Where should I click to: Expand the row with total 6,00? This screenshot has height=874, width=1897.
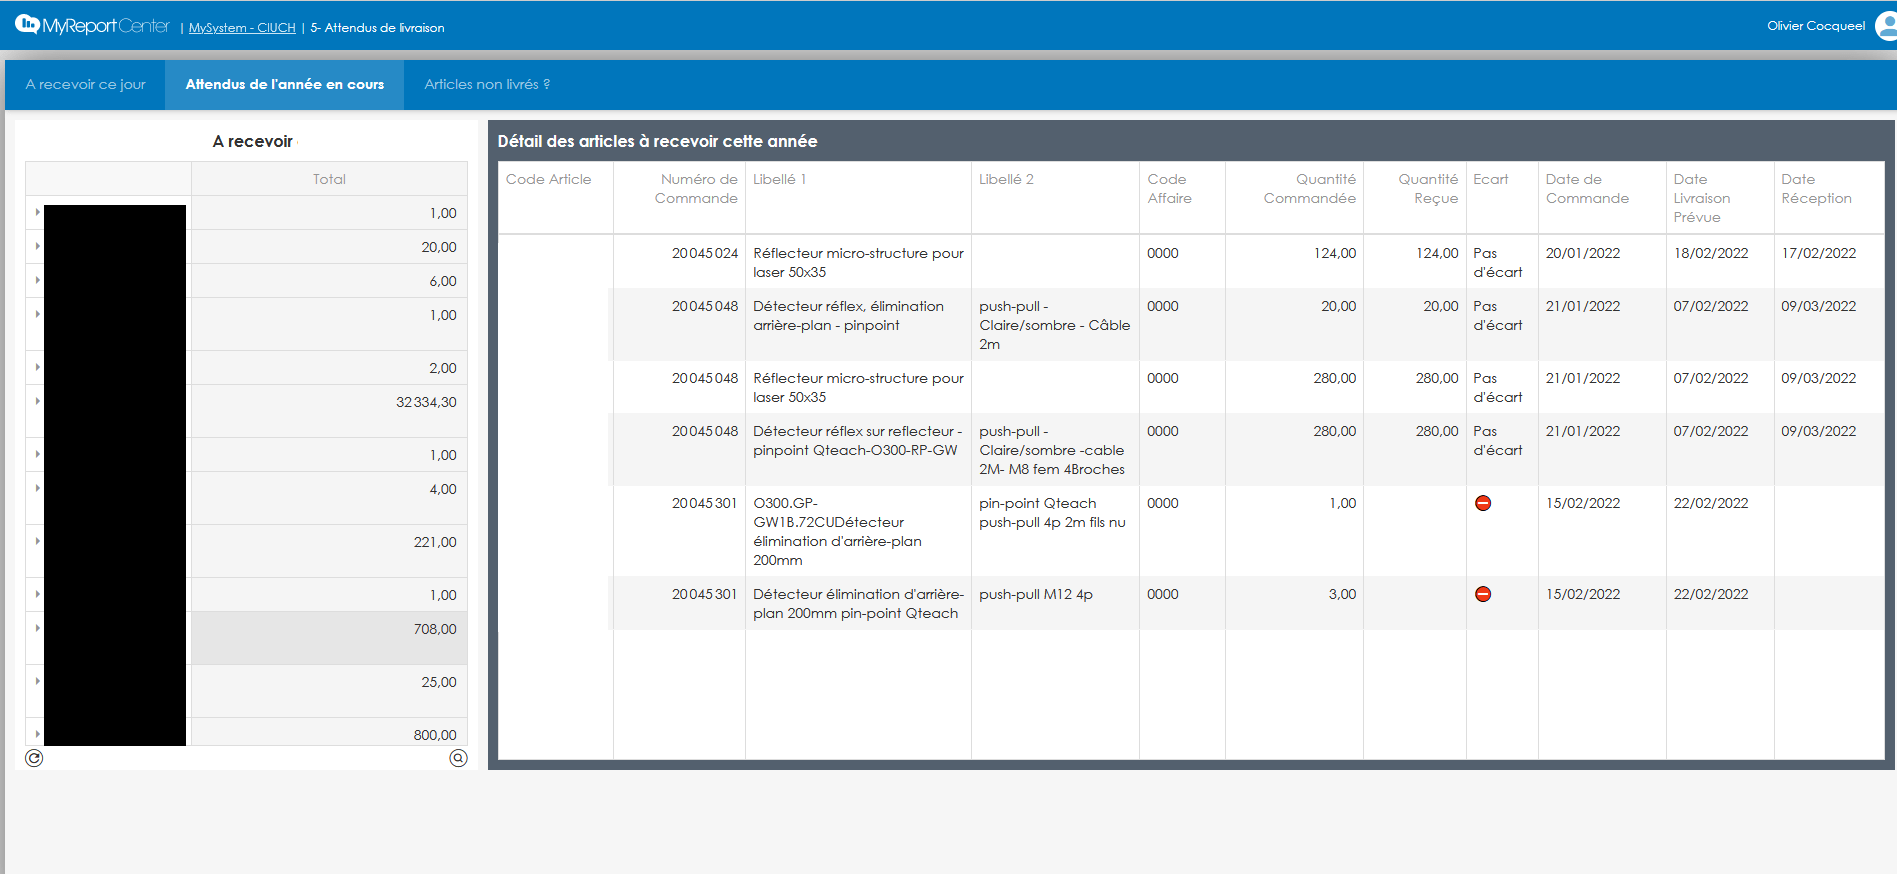click(x=38, y=281)
